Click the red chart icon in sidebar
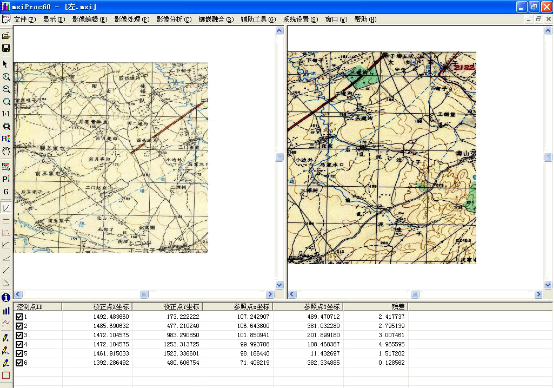 click(6, 233)
